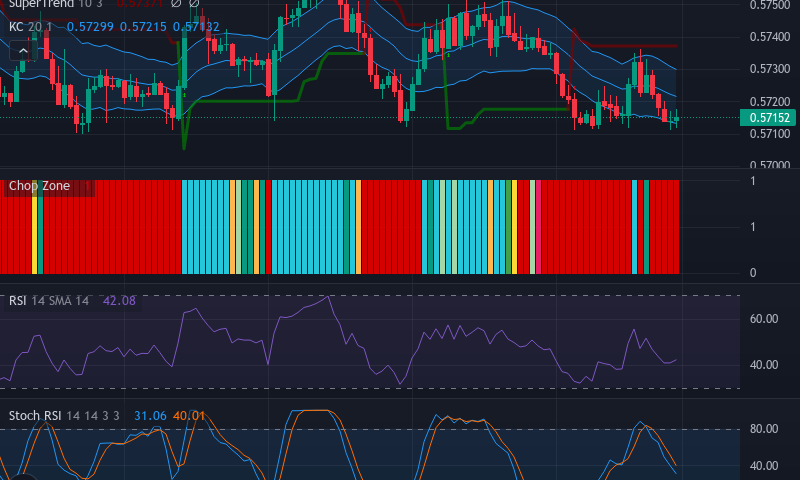This screenshot has width=800, height=480.
Task: Click the 40.00 label on Stoch RSI scale
Action: click(764, 466)
